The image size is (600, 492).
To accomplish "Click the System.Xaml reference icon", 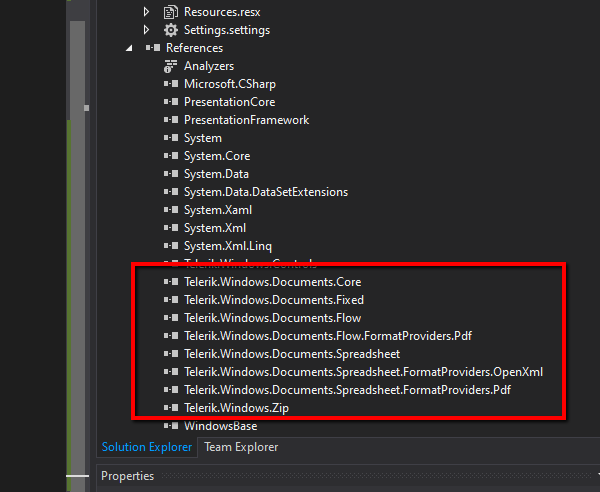I will coord(170,210).
